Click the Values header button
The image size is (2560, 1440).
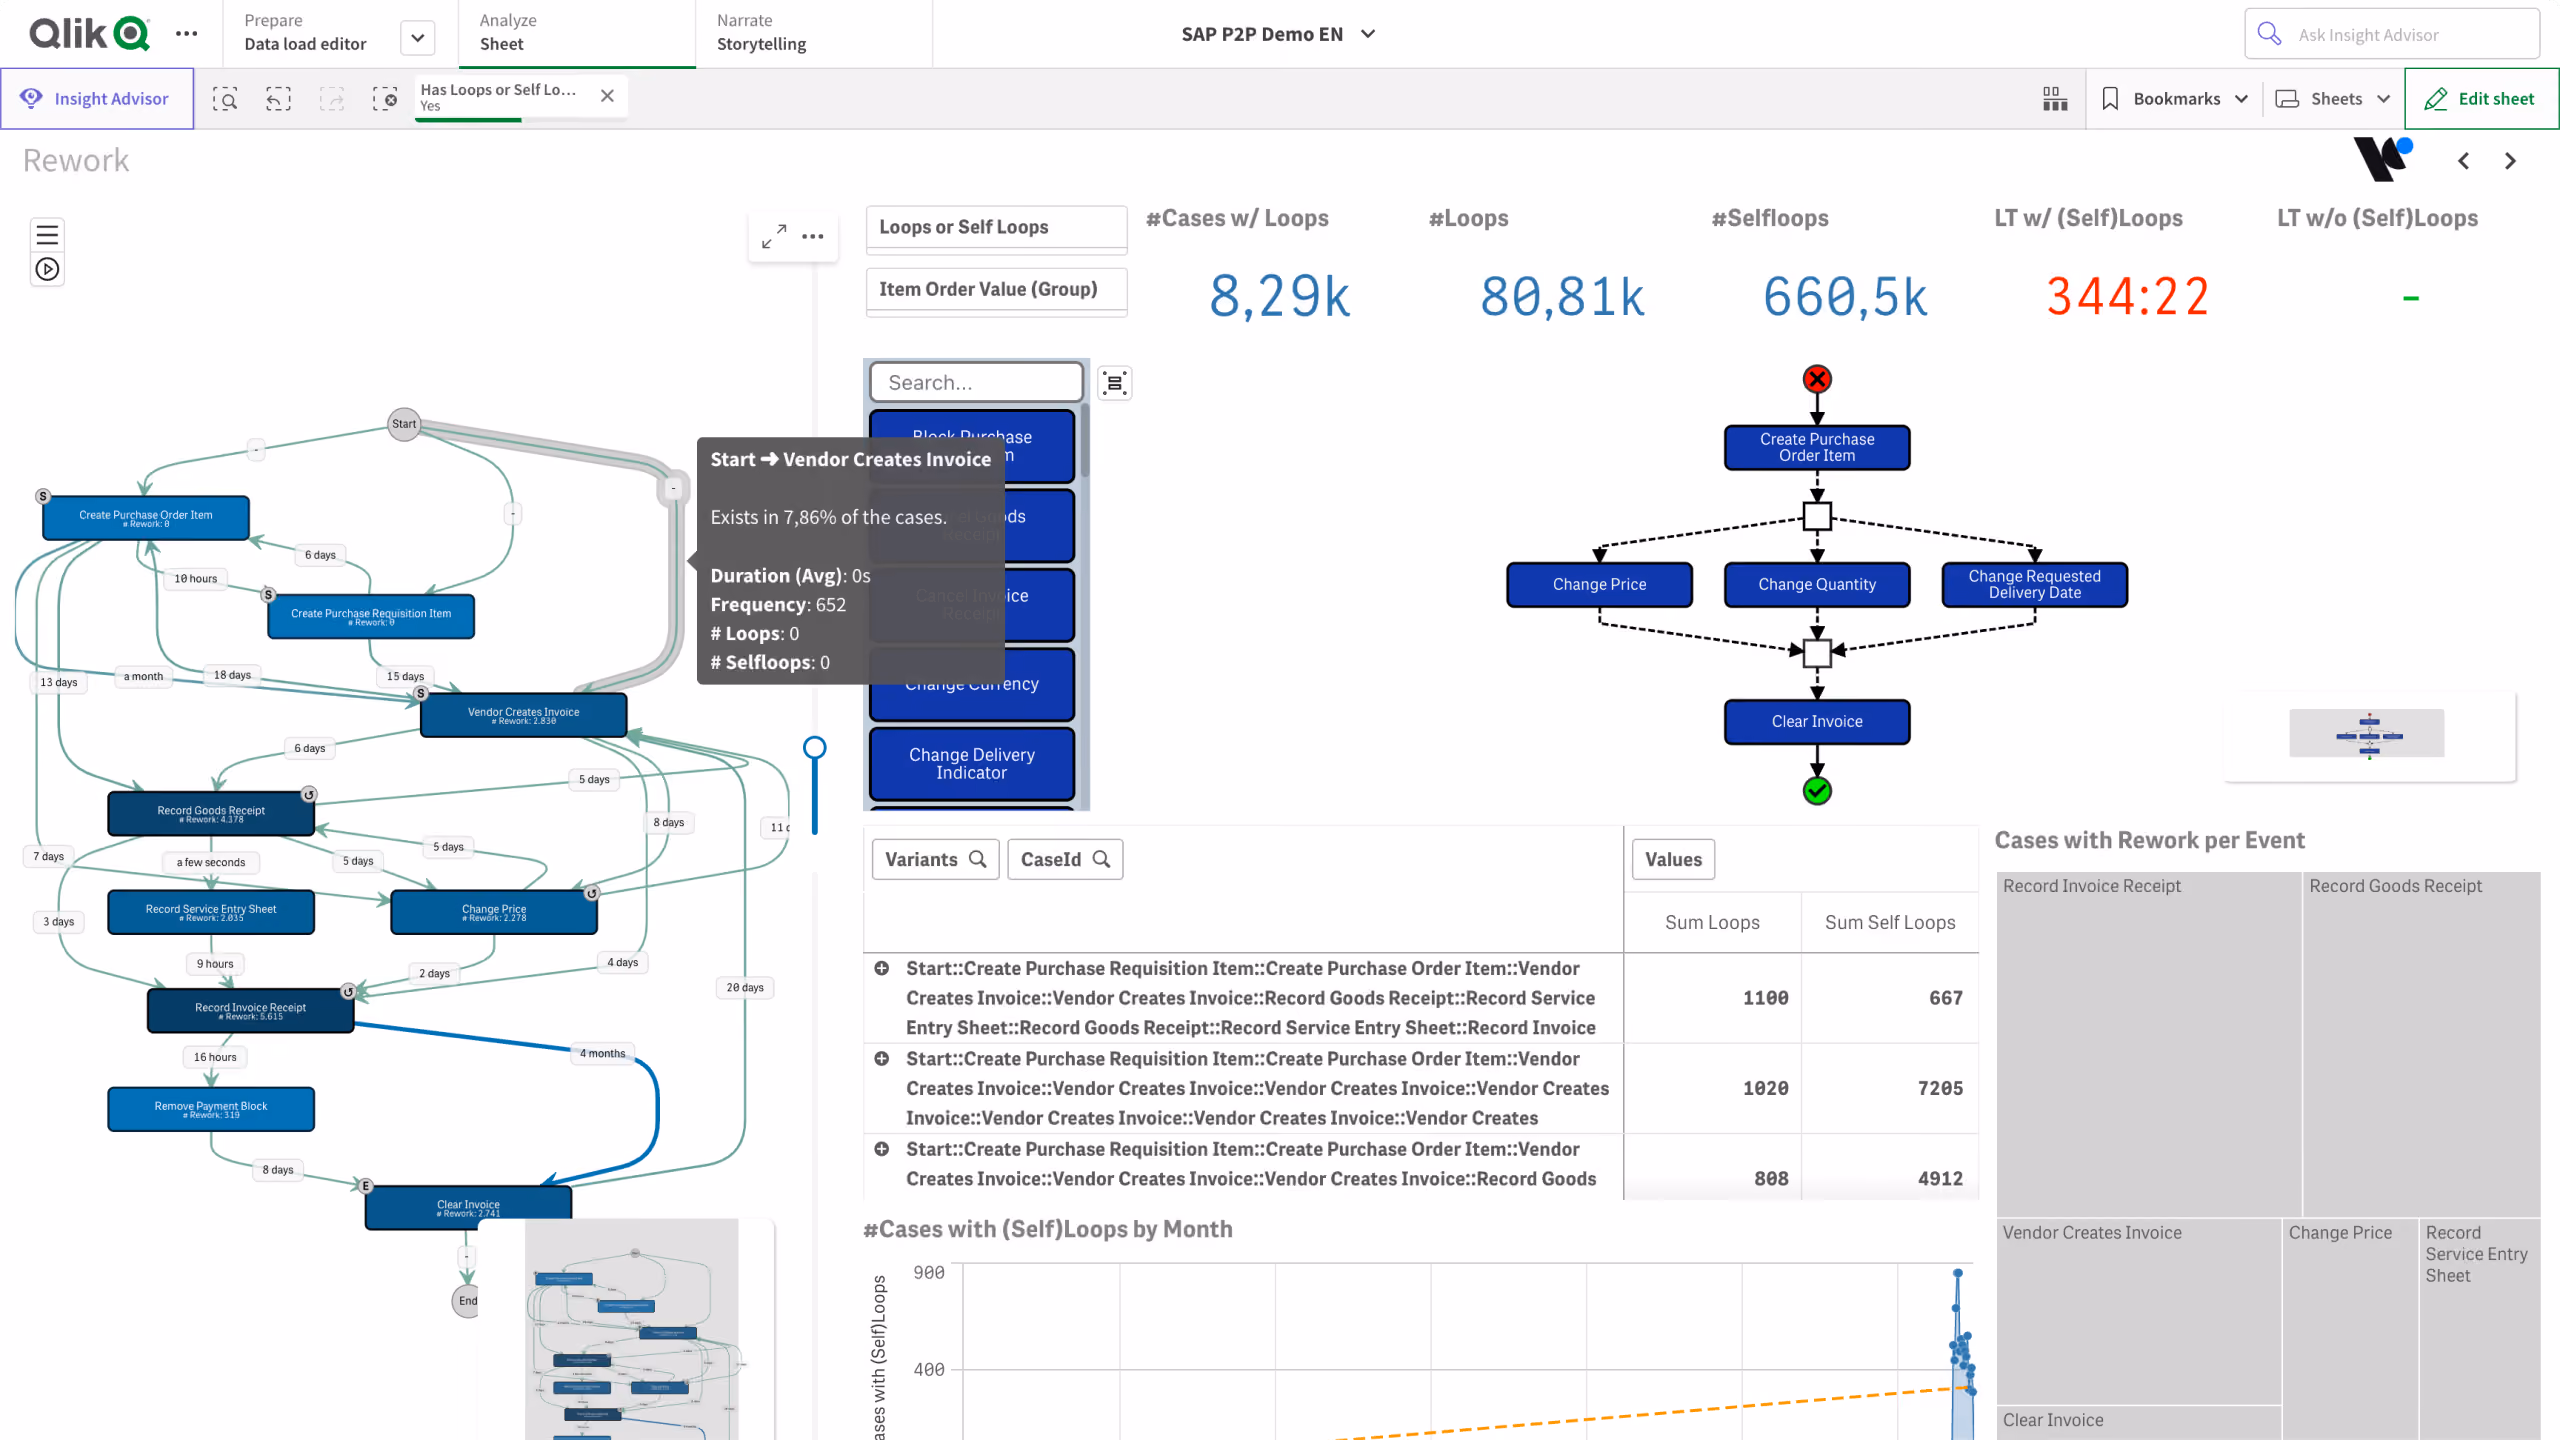[x=1673, y=859]
